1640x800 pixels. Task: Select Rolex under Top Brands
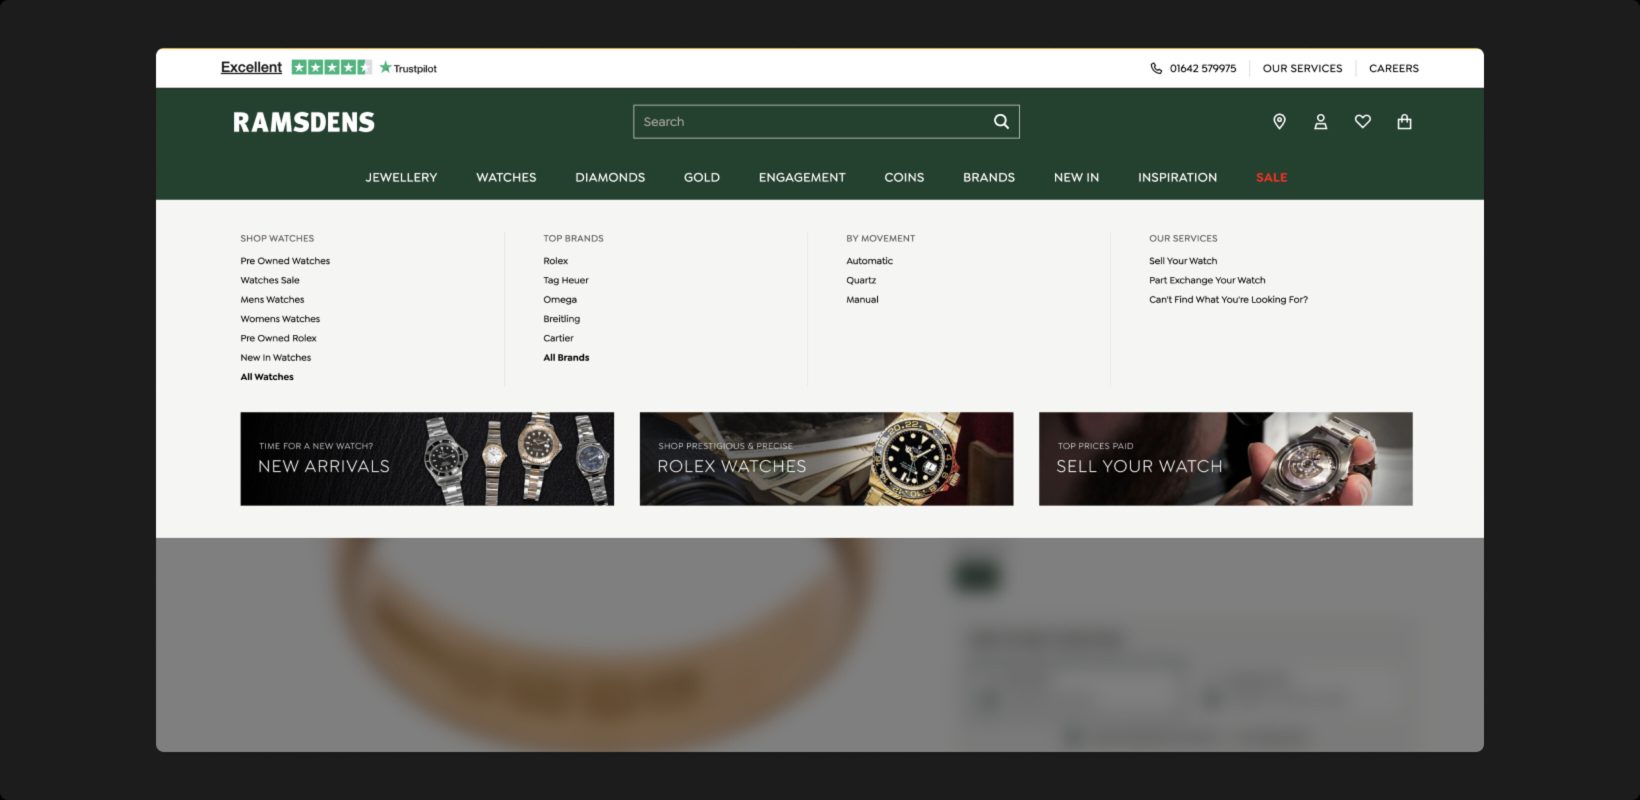click(556, 261)
